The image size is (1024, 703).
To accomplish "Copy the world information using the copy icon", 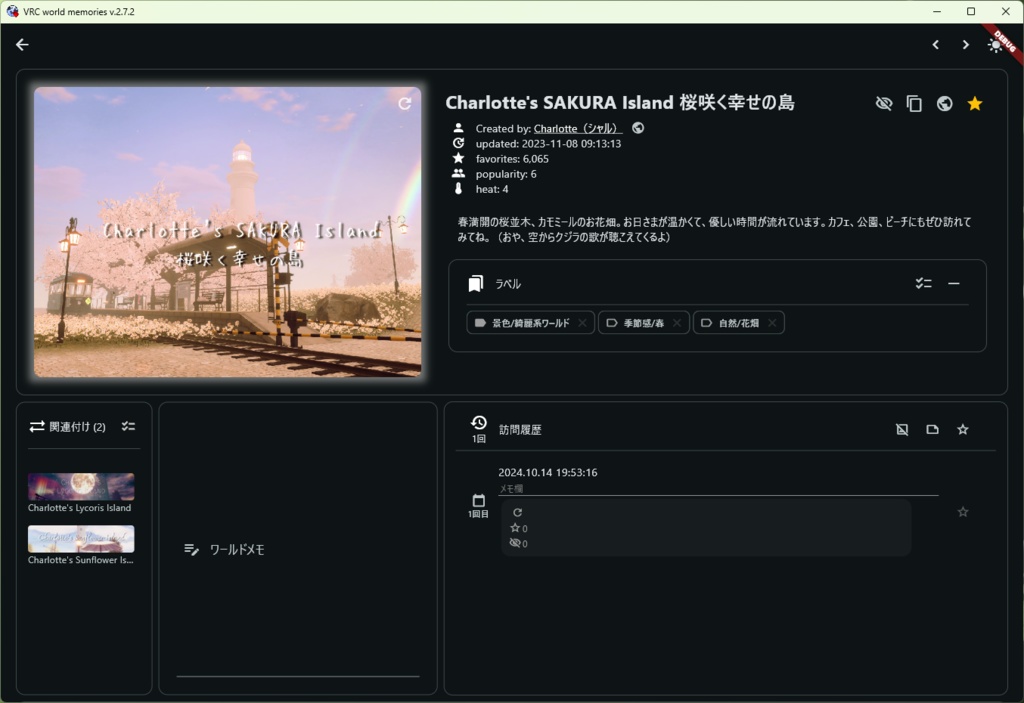I will click(x=914, y=103).
